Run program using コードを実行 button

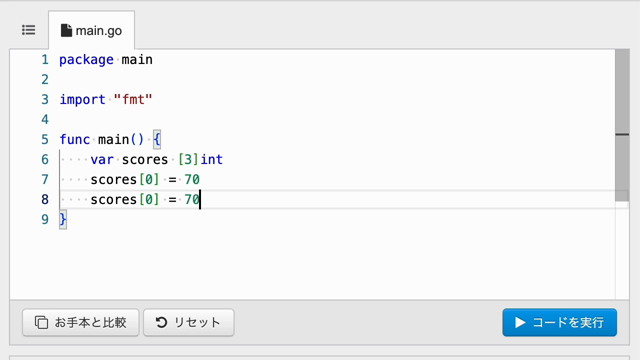(560, 322)
